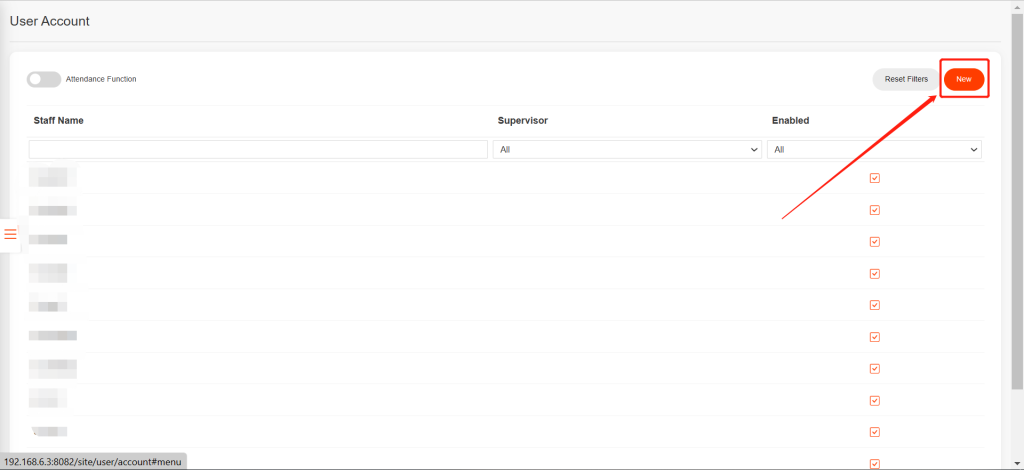The height and width of the screenshot is (470, 1024).
Task: Sort by the Staff Name column header
Action: [x=59, y=120]
